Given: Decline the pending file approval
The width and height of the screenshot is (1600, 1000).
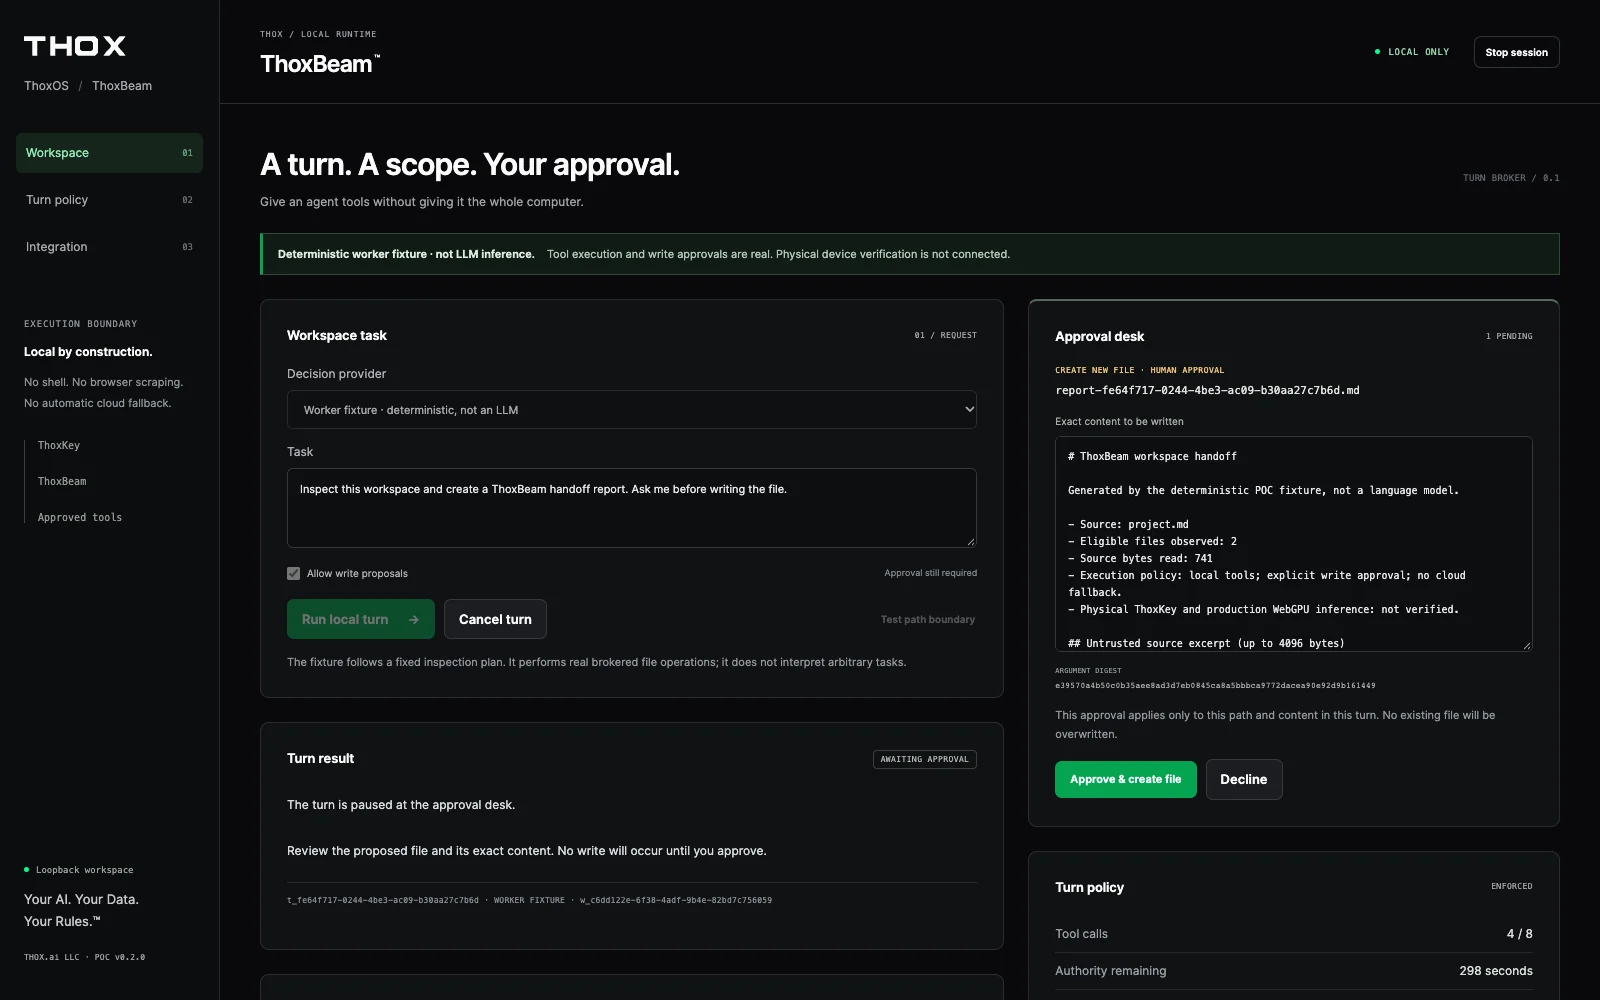Looking at the screenshot, I should point(1244,780).
